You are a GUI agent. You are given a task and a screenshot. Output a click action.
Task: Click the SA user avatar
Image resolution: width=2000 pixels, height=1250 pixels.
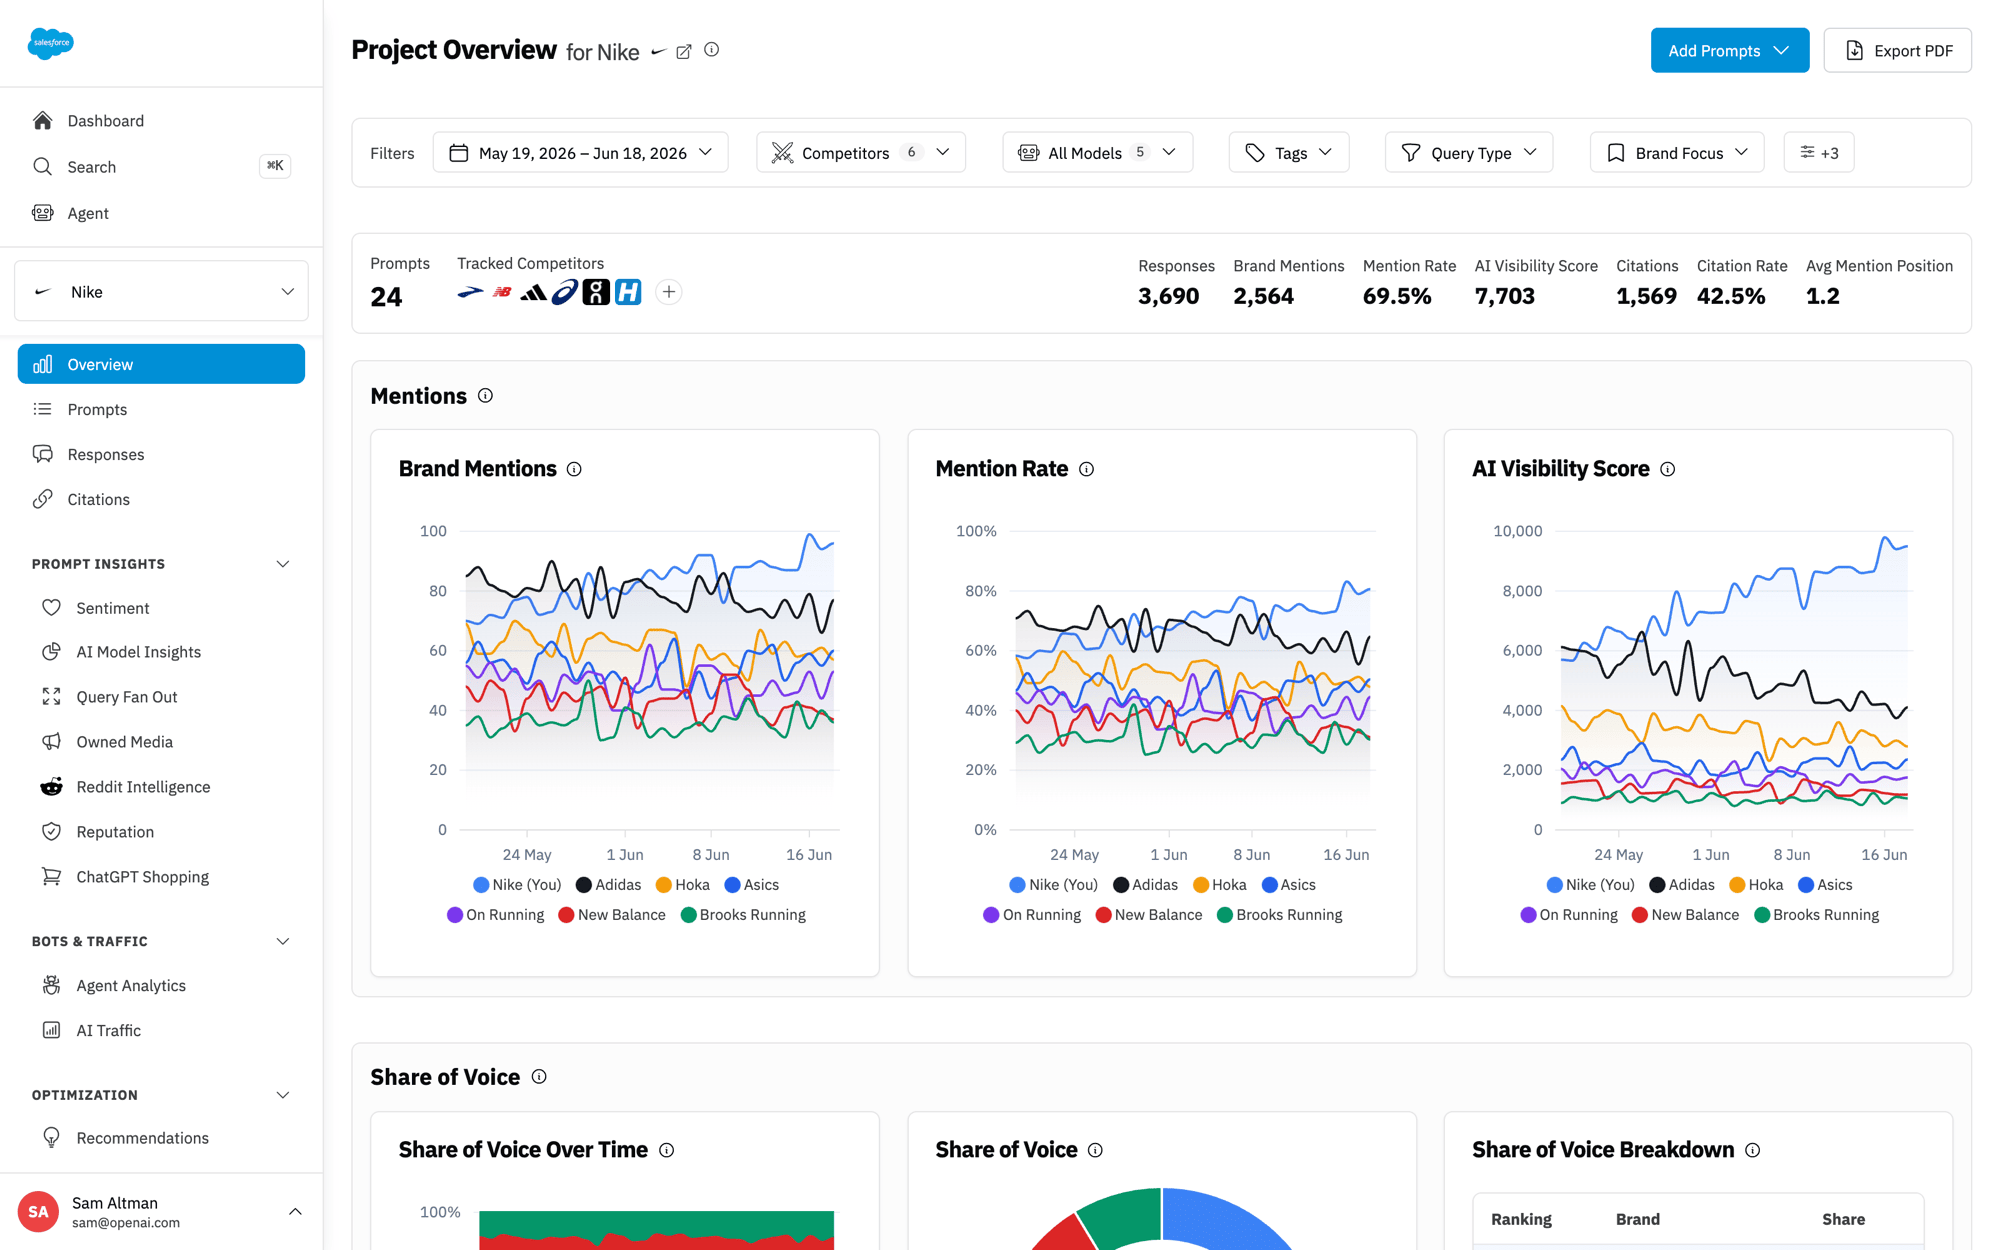(38, 1212)
